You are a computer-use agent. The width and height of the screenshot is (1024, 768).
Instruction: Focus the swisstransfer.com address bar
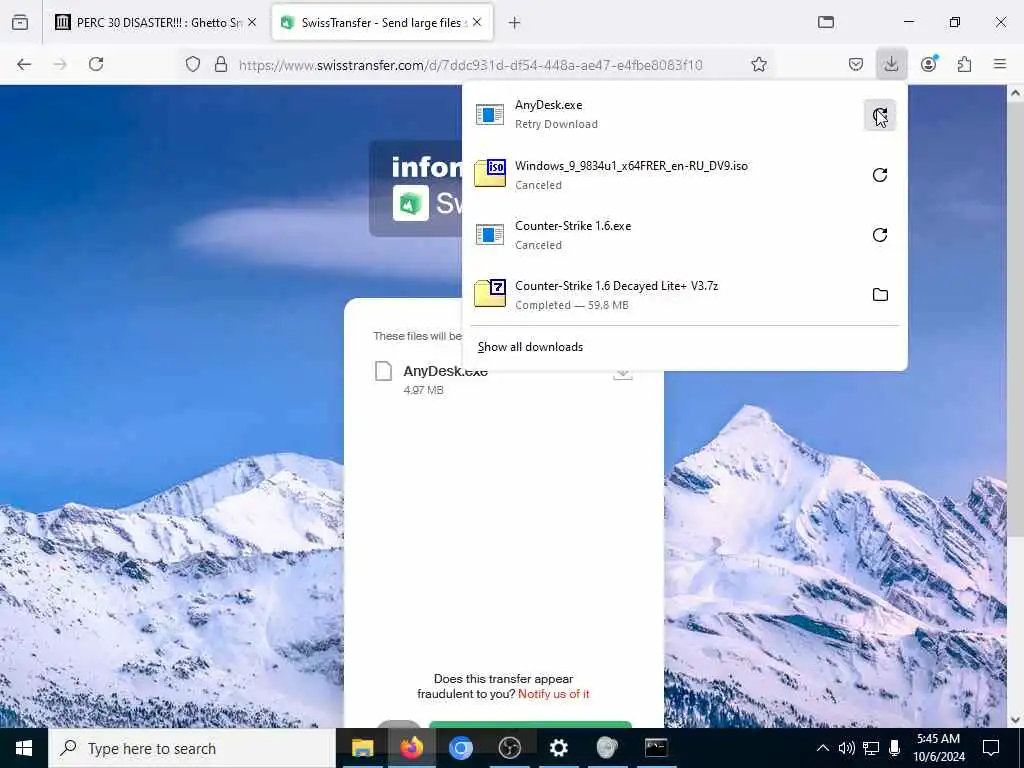[470, 65]
